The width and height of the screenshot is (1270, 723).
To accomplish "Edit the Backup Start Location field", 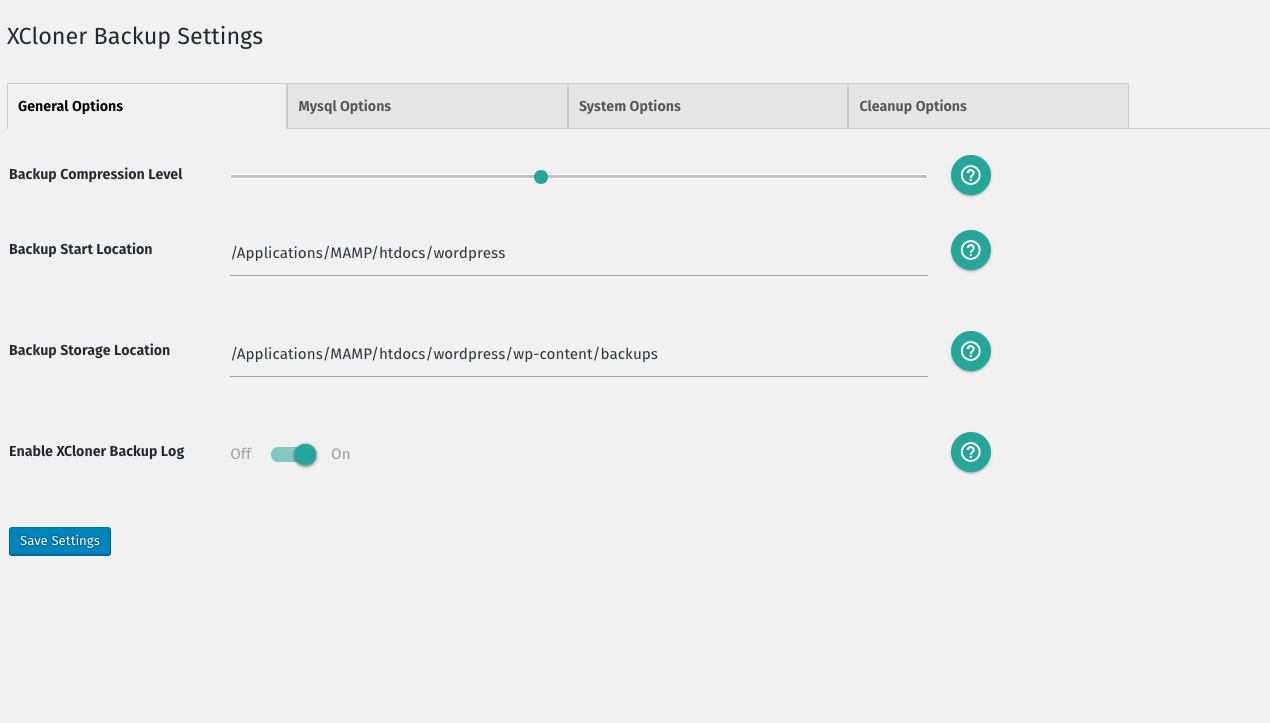I will (x=579, y=253).
